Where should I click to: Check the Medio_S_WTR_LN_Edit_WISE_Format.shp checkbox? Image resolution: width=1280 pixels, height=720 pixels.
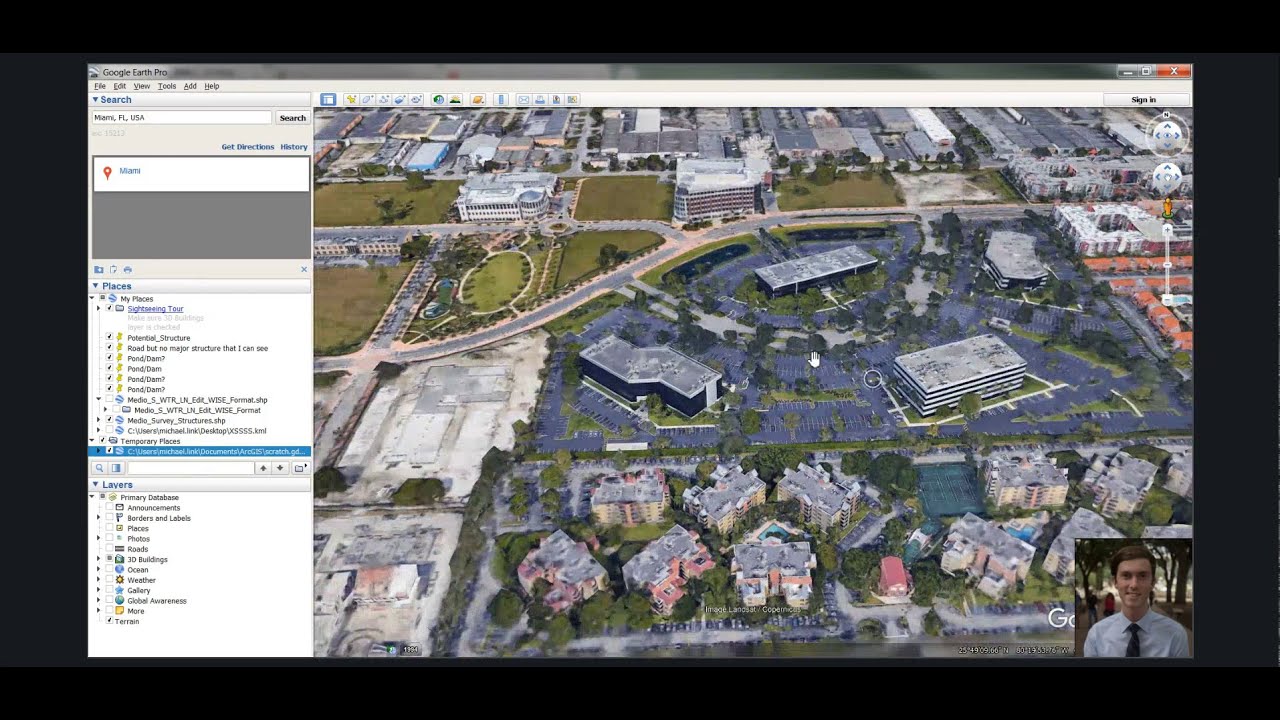pyautogui.click(x=109, y=400)
